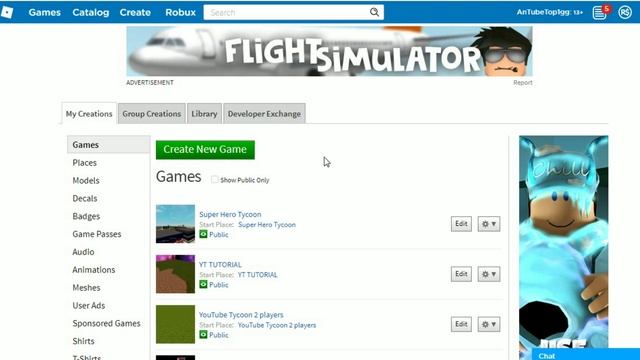Viewport: 640px width, 360px height.
Task: Open gear dropdown for YouTube Tycoon 2 players
Action: pos(489,324)
